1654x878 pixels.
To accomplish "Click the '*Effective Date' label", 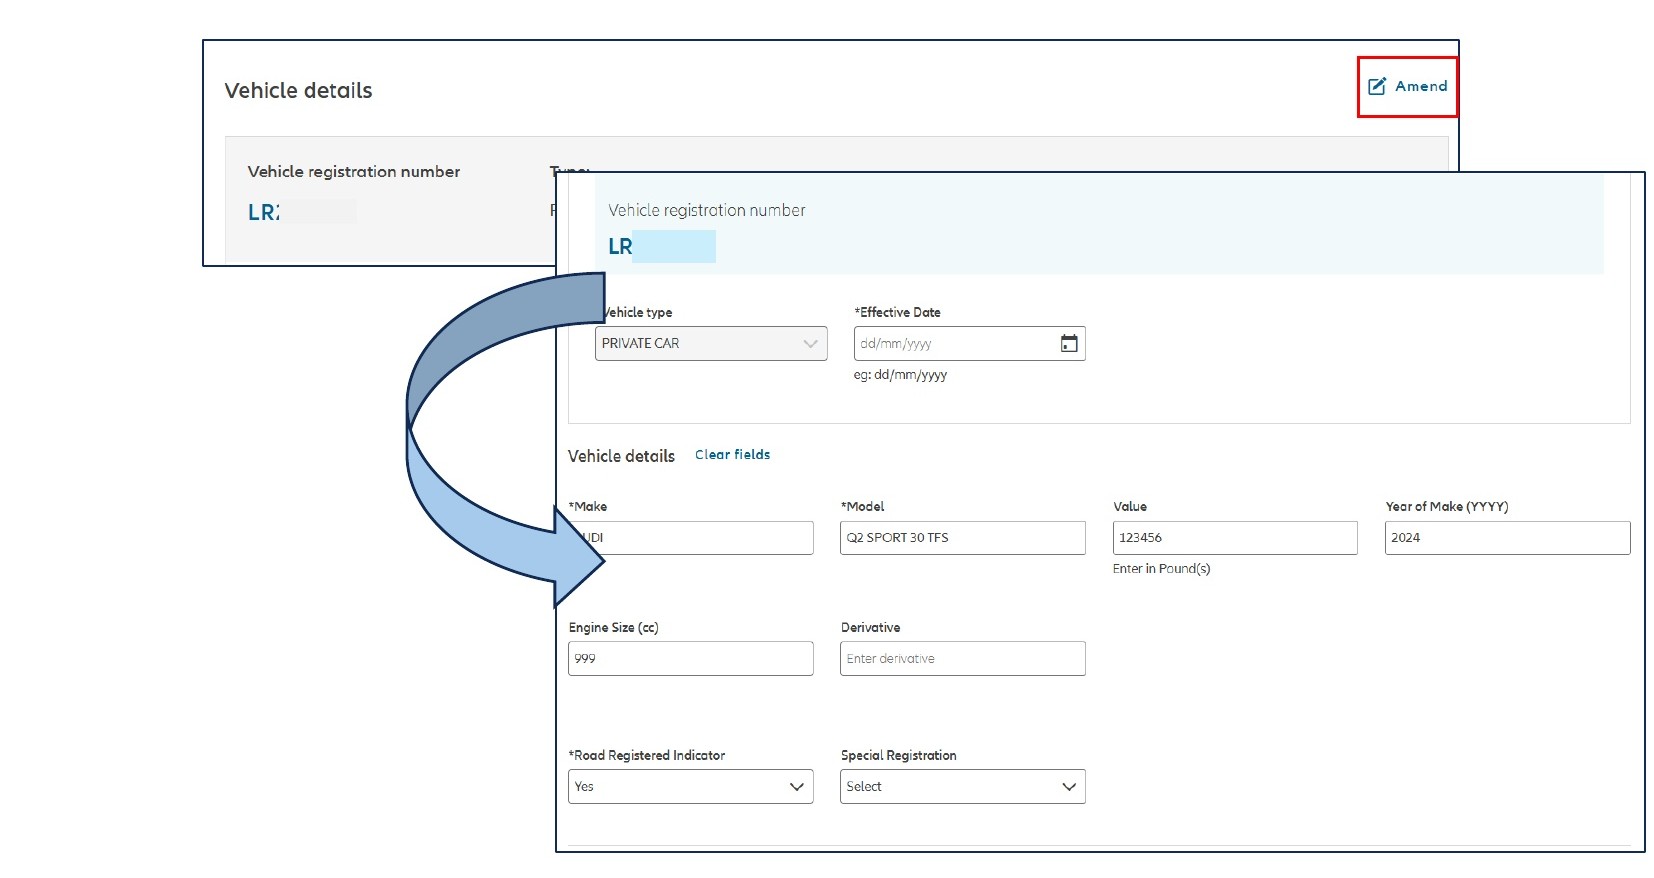I will point(898,312).
